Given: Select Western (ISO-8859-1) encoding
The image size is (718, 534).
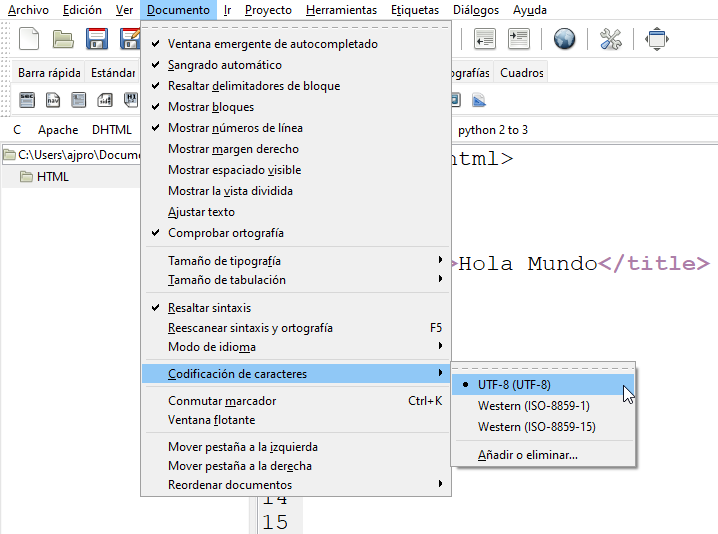Looking at the screenshot, I should (x=533, y=406).
